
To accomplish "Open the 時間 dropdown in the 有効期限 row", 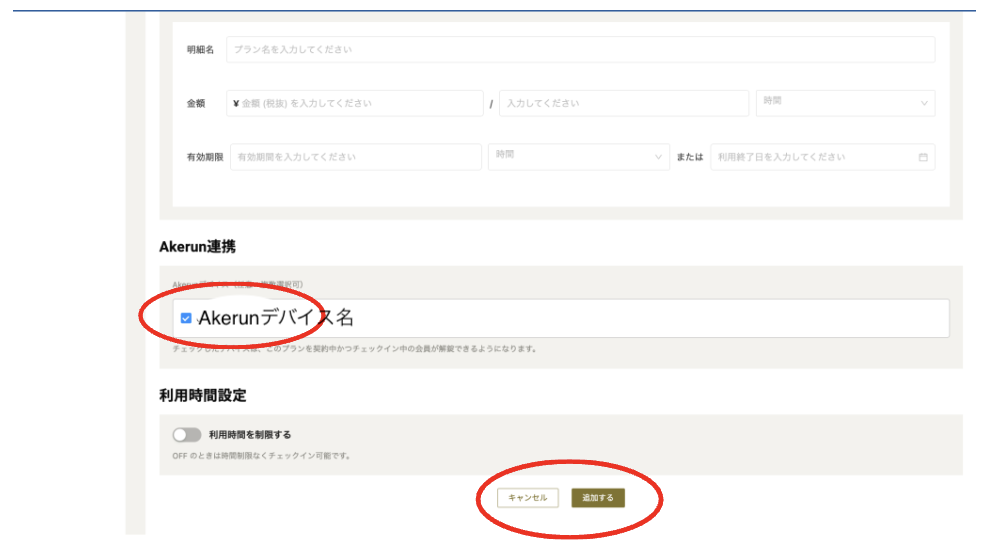I will pyautogui.click(x=579, y=157).
